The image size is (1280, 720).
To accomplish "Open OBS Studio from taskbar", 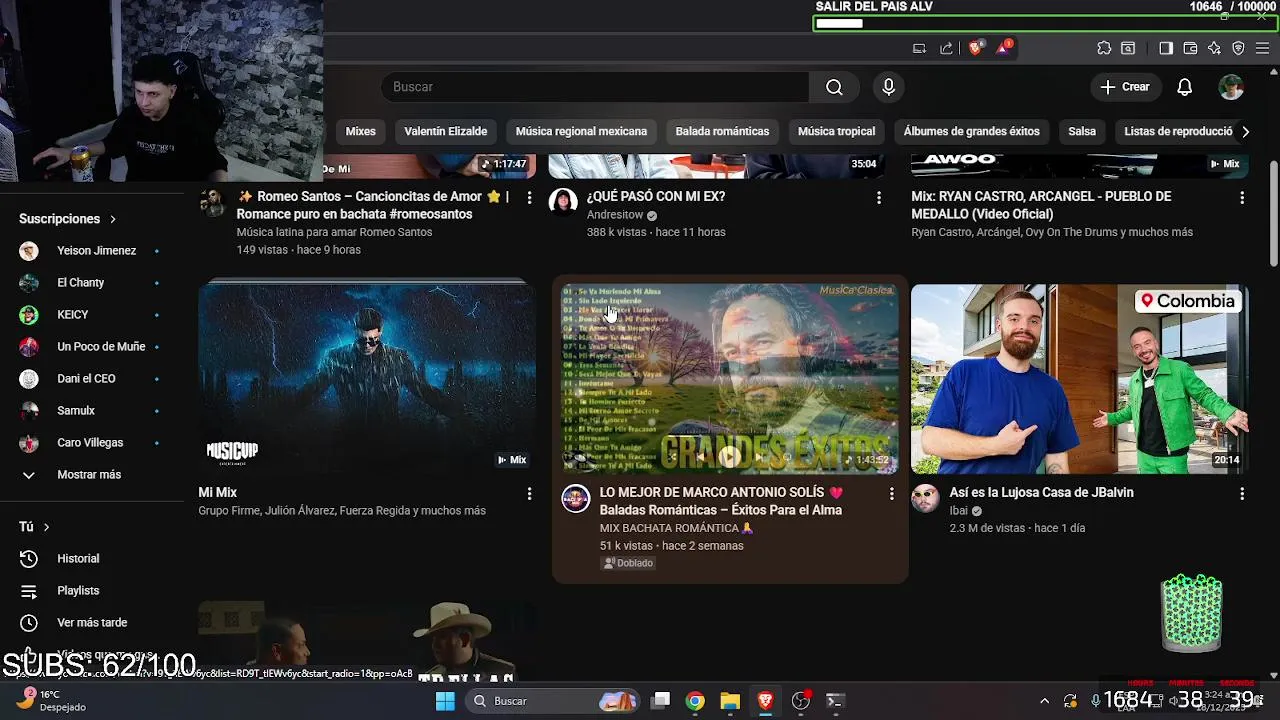I will coord(800,701).
